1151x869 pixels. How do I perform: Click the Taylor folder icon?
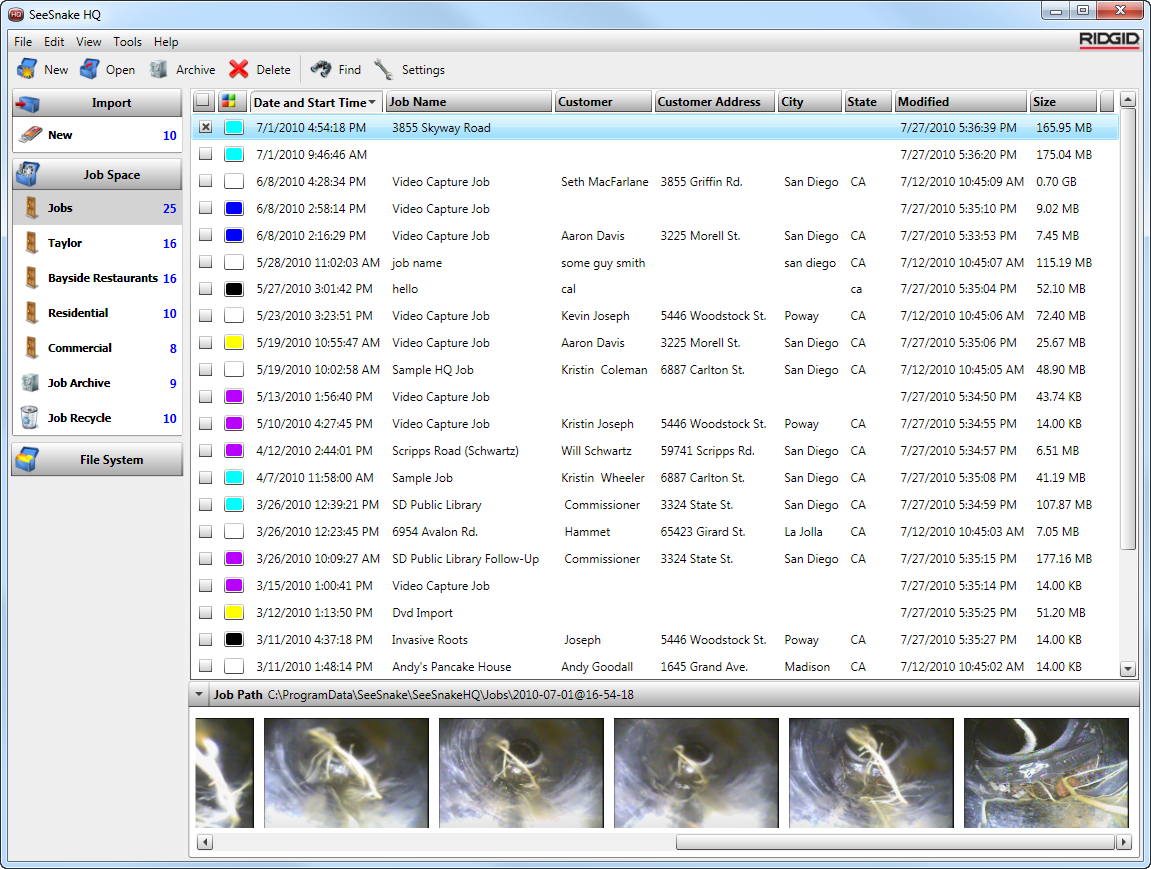point(31,243)
